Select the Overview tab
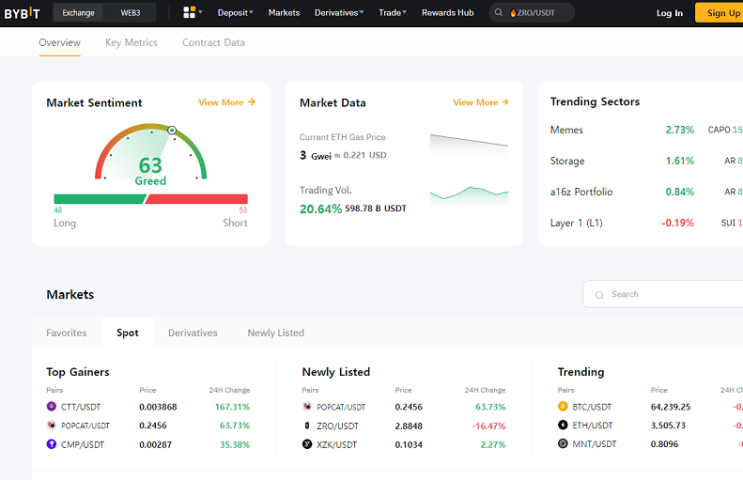 pos(60,43)
